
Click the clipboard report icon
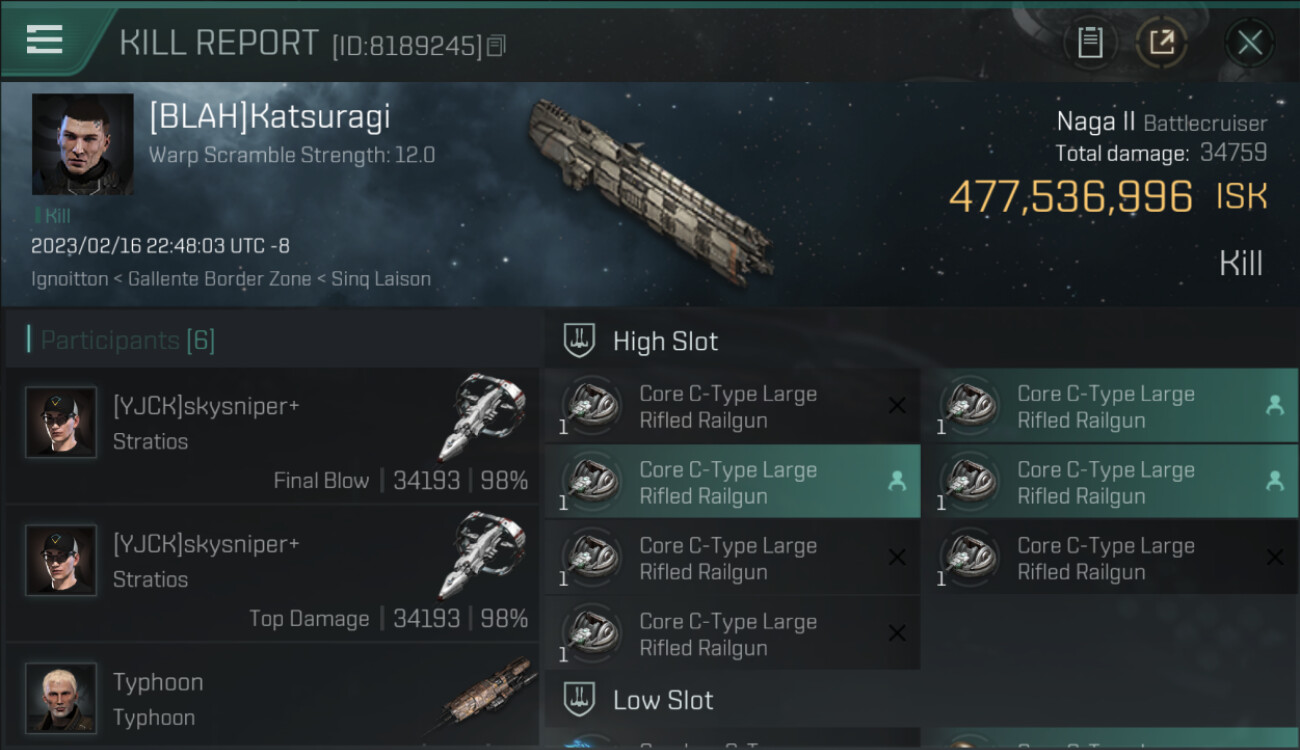click(1090, 43)
